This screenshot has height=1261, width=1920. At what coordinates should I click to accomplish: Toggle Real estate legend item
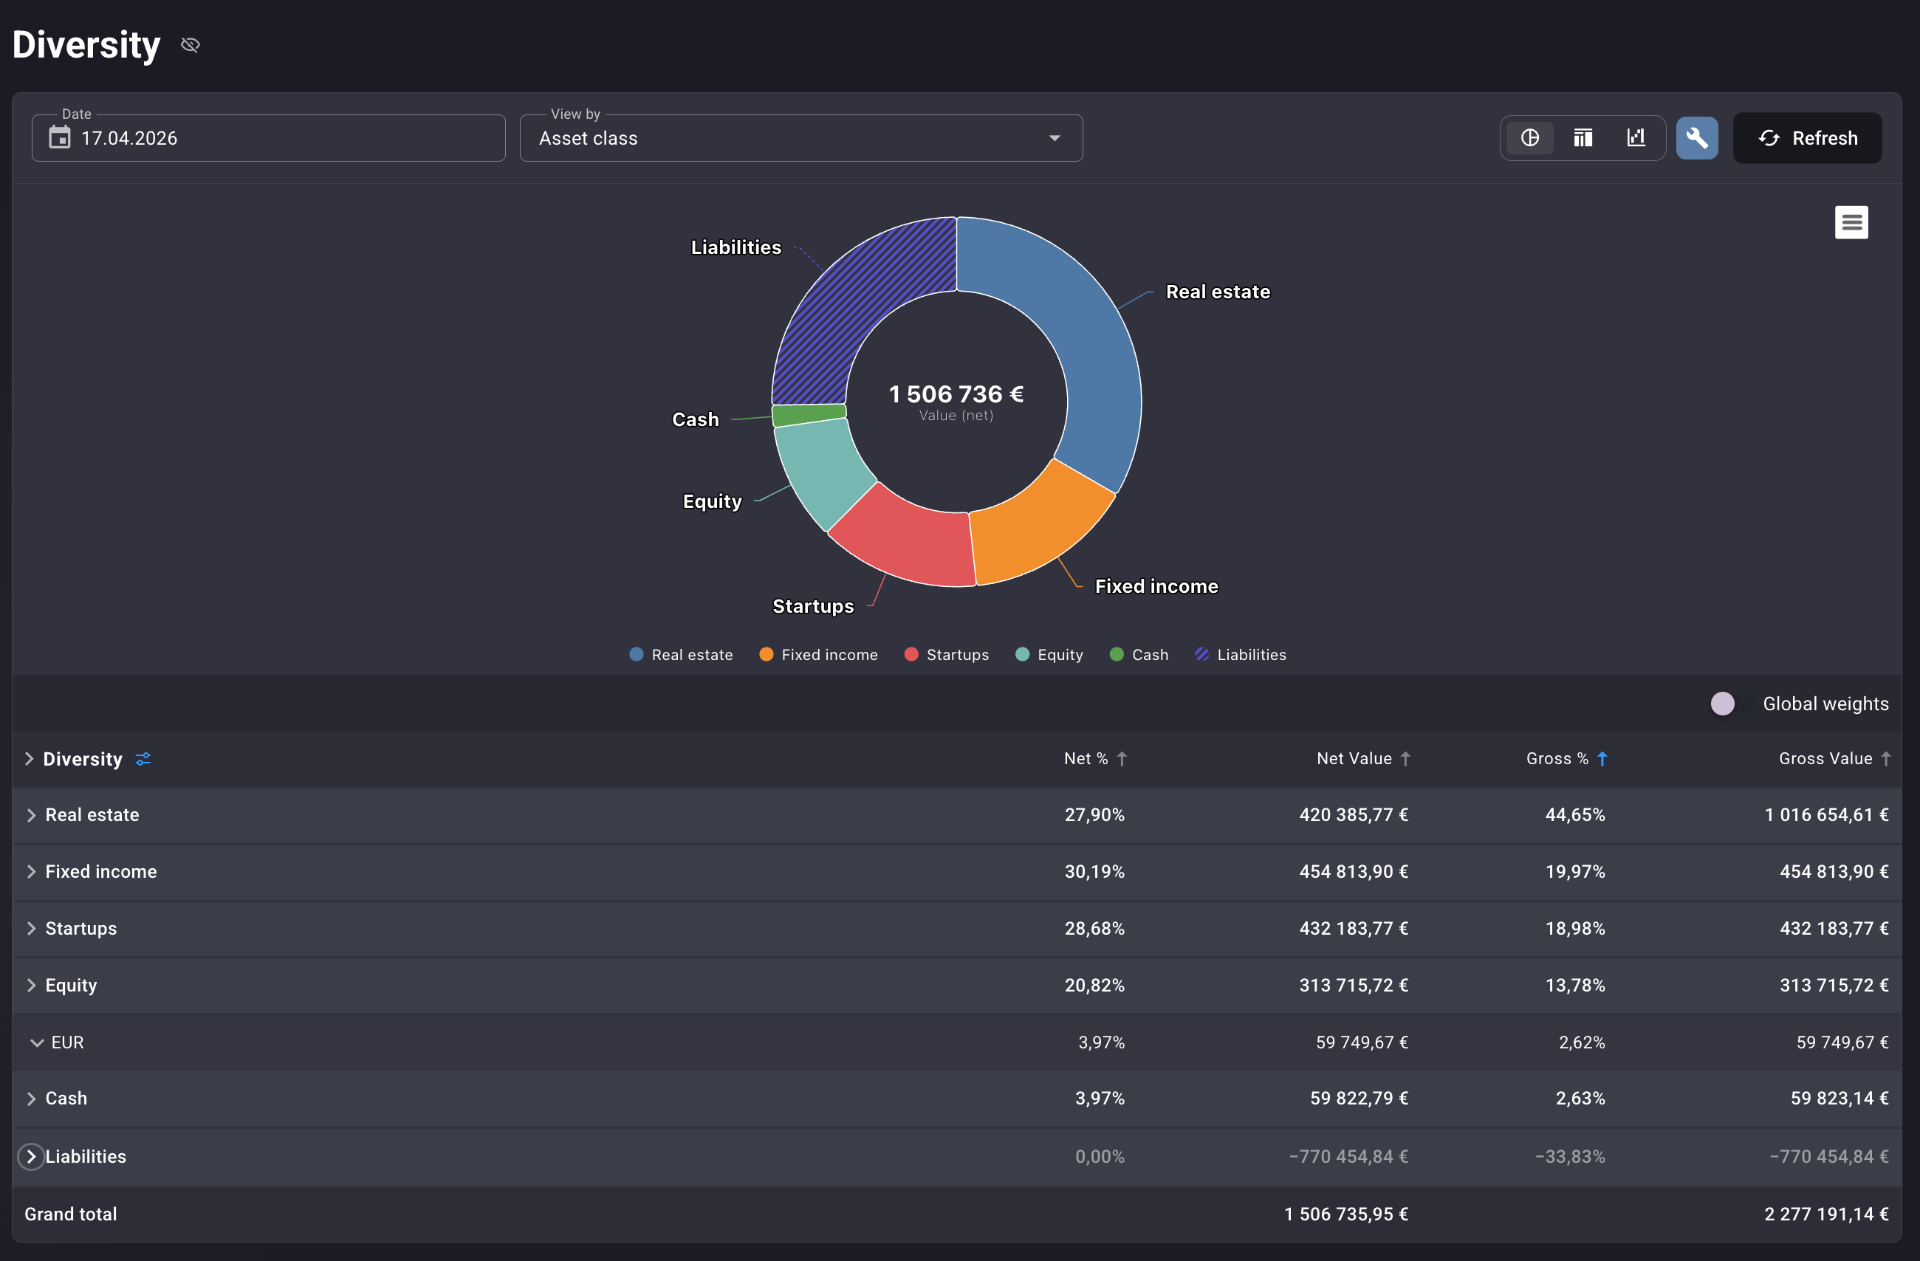(681, 655)
